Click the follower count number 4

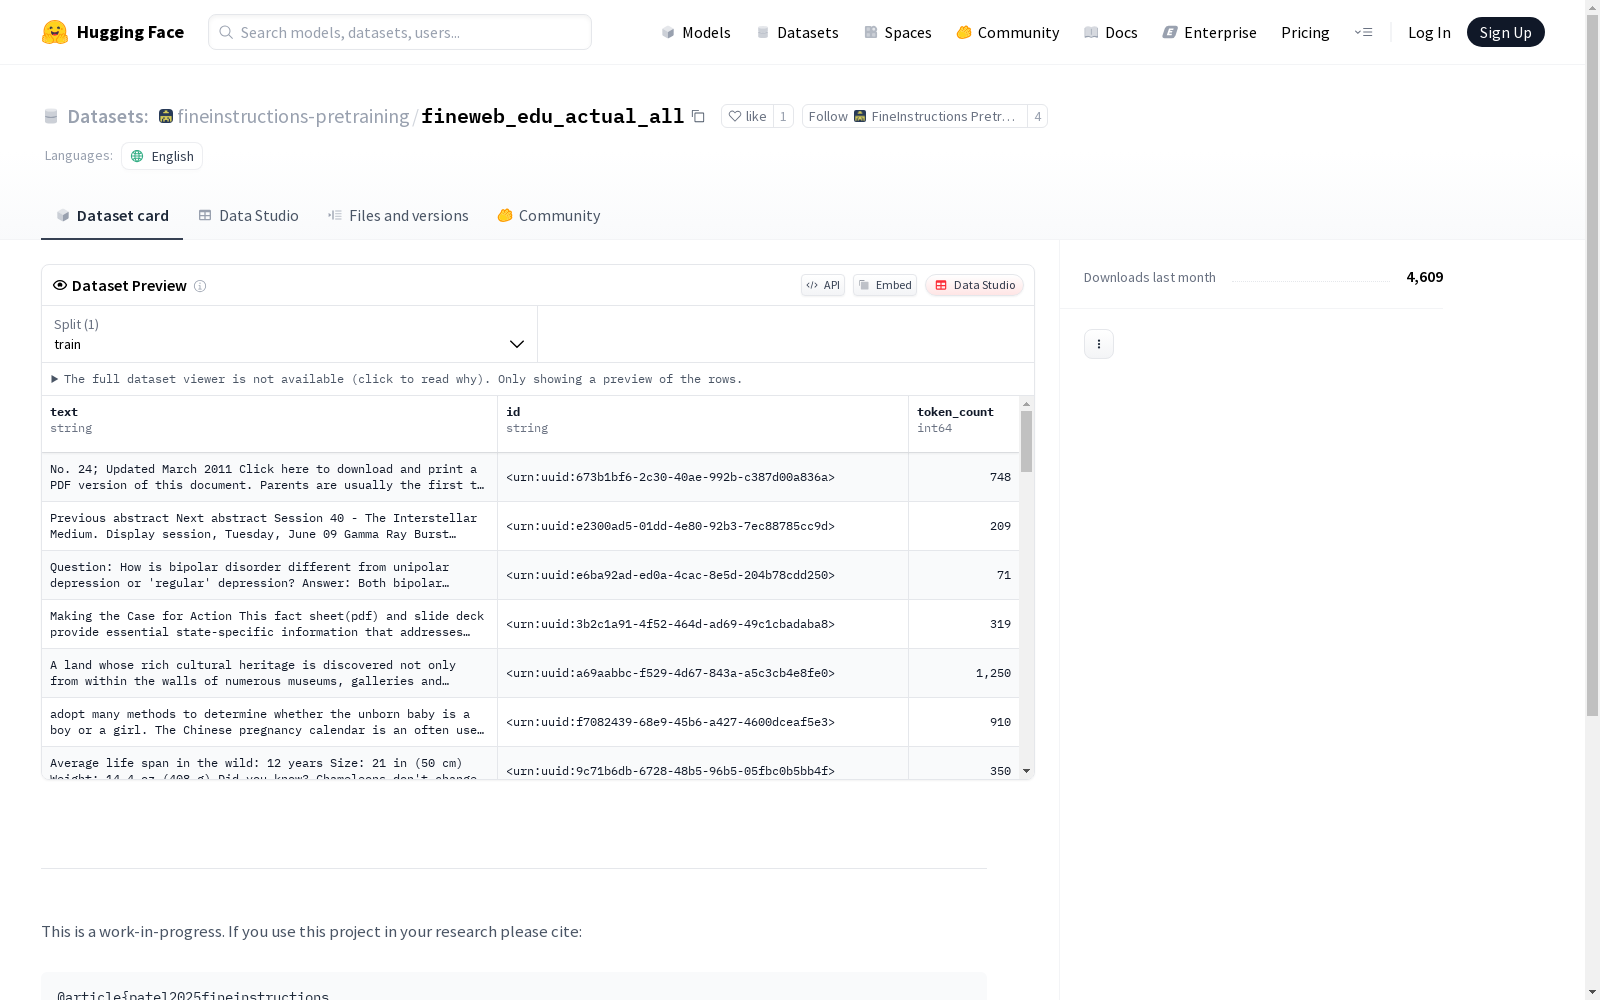pyautogui.click(x=1038, y=116)
